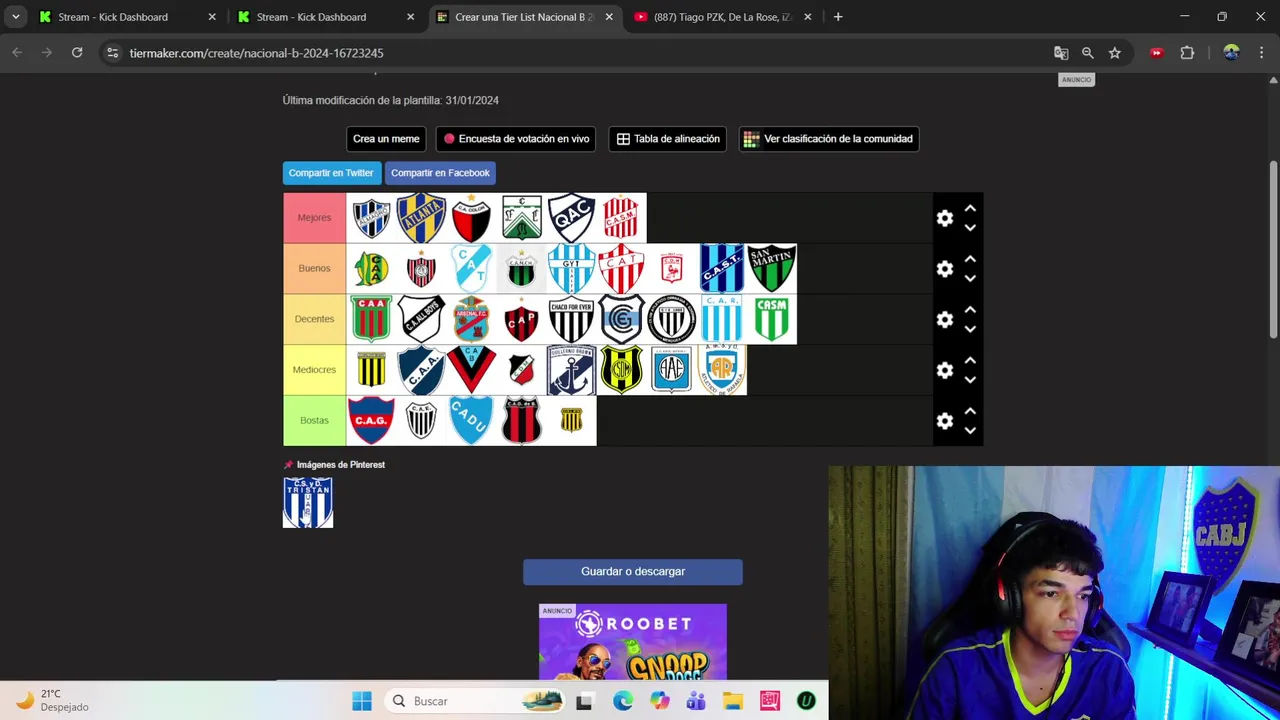This screenshot has width=1280, height=720.
Task: Pick the C.S.y D. Tristán crest below tiers
Action: click(x=308, y=502)
